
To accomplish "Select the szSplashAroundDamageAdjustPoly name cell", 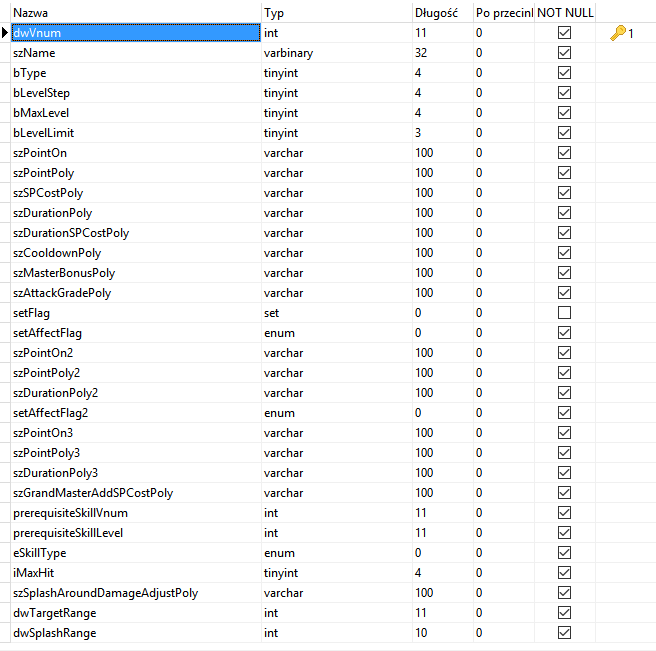I will 136,593.
